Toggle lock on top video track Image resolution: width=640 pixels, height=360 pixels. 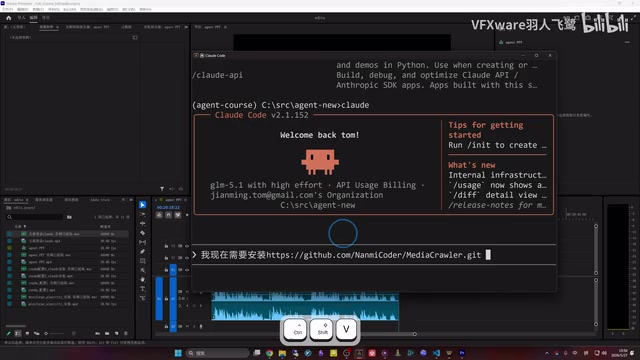click(166, 246)
